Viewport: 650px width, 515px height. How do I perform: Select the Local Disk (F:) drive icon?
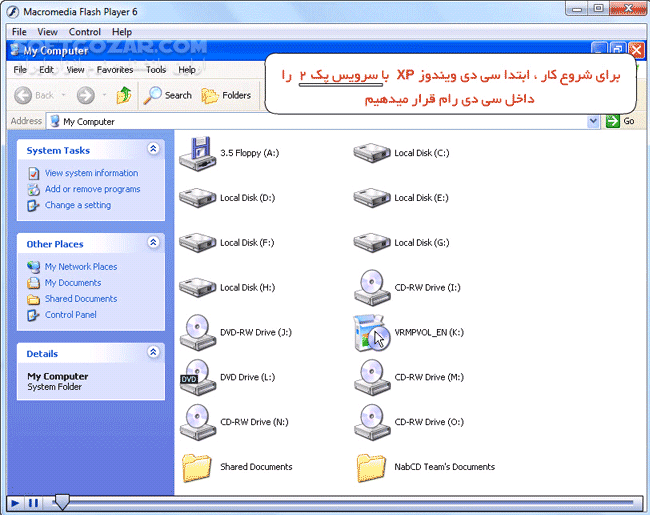(198, 243)
